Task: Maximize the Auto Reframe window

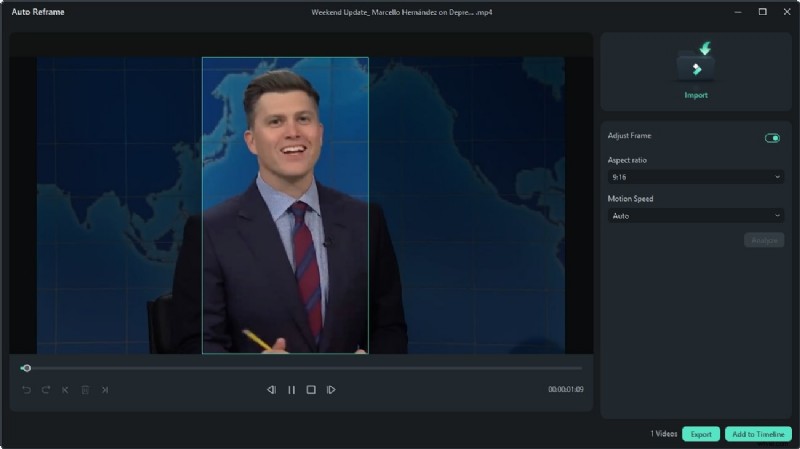Action: tap(762, 11)
